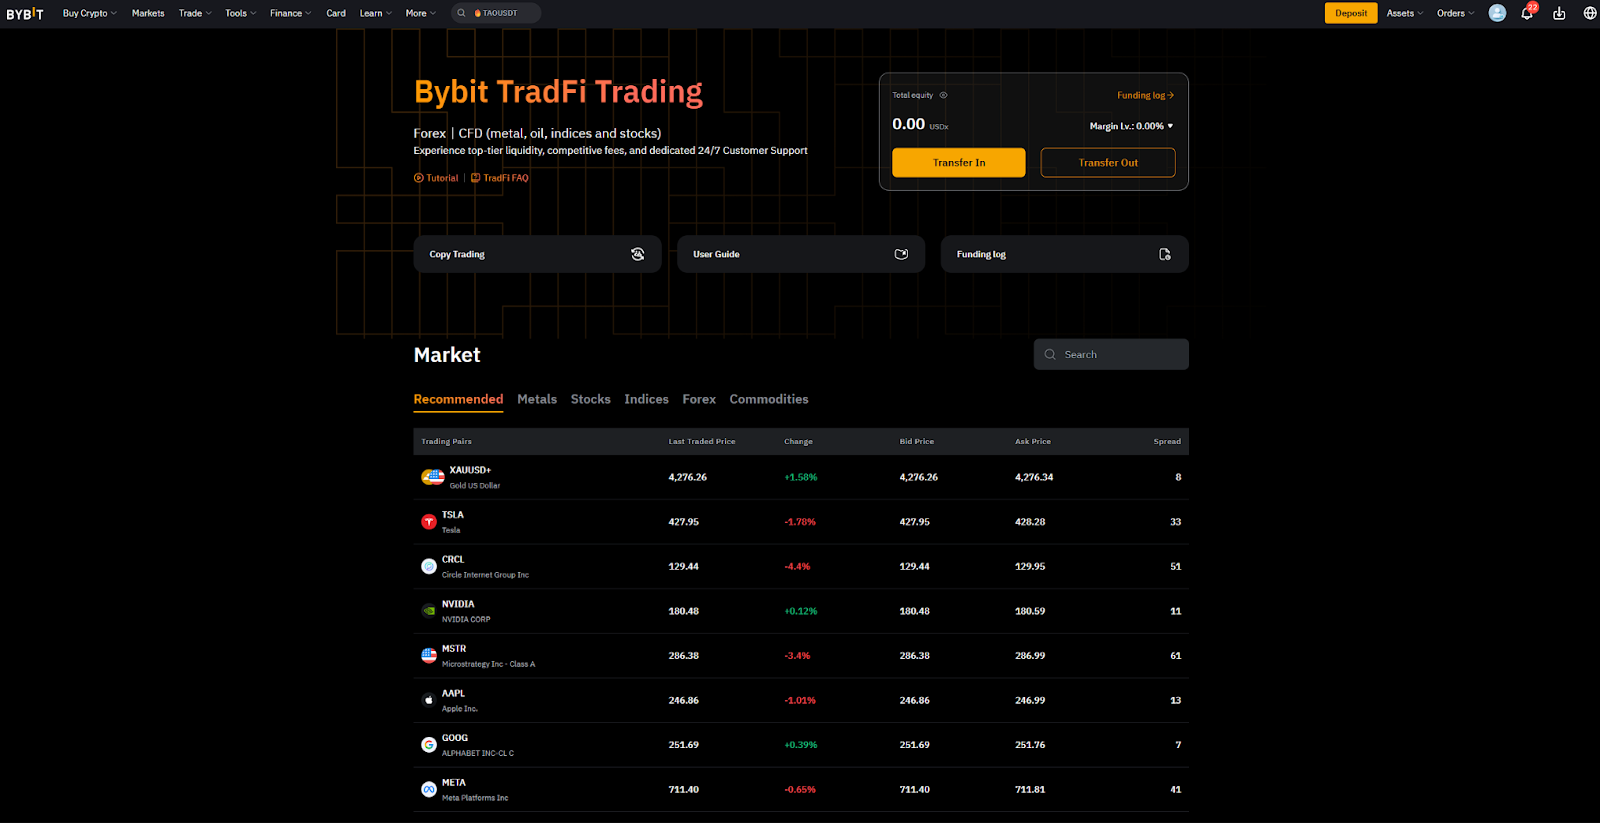1600x823 pixels.
Task: Open the Tutorial link
Action: coord(436,178)
